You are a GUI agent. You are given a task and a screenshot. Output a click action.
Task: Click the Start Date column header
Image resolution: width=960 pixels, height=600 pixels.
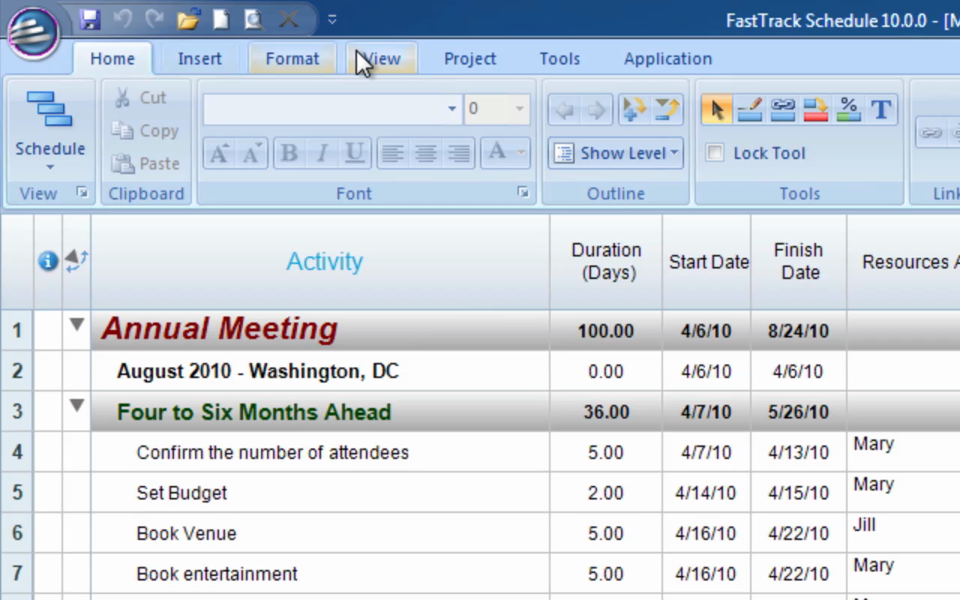pyautogui.click(x=707, y=262)
